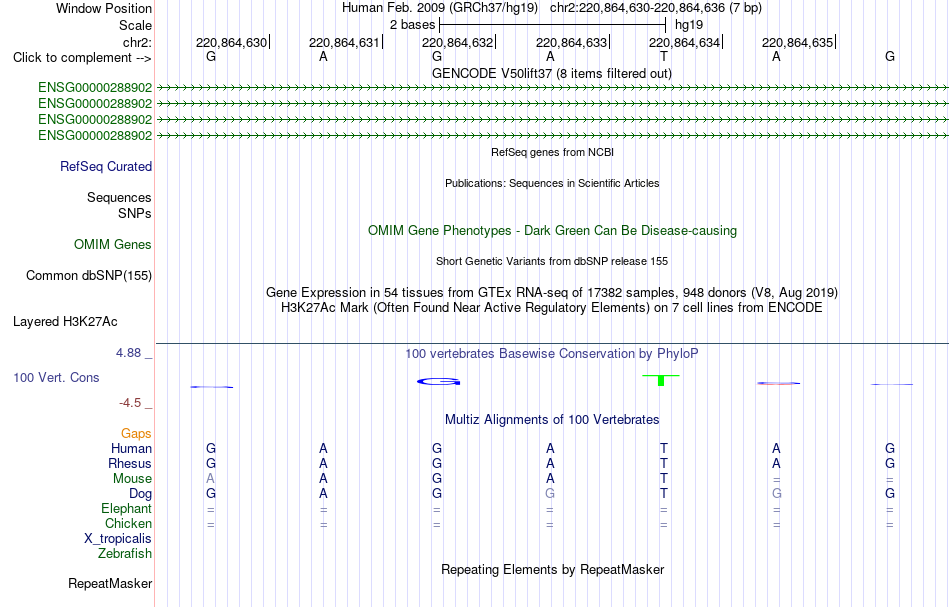Click the RepeatMasker track label

click(x=110, y=583)
